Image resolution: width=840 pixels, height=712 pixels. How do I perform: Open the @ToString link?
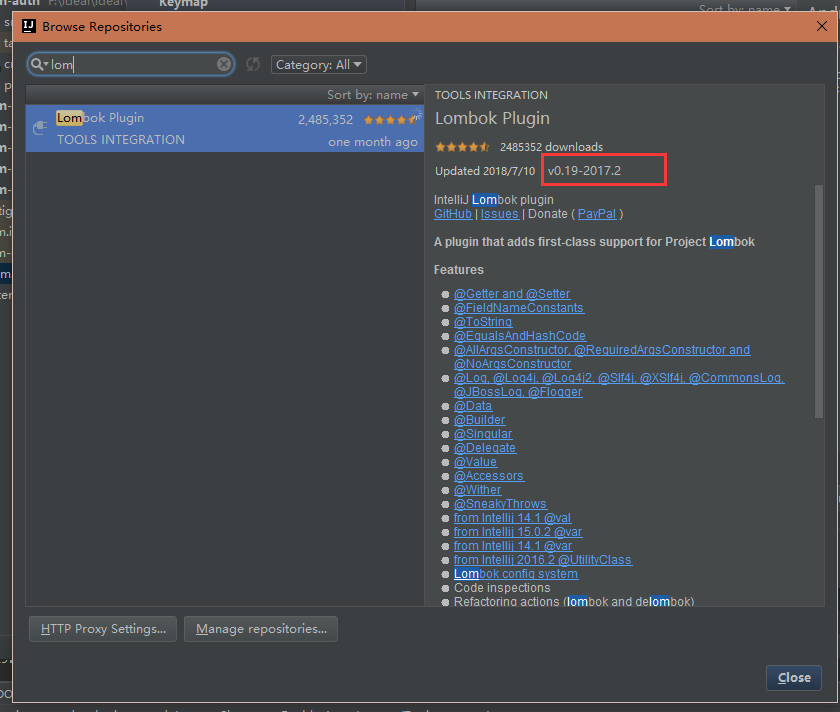[x=483, y=321]
